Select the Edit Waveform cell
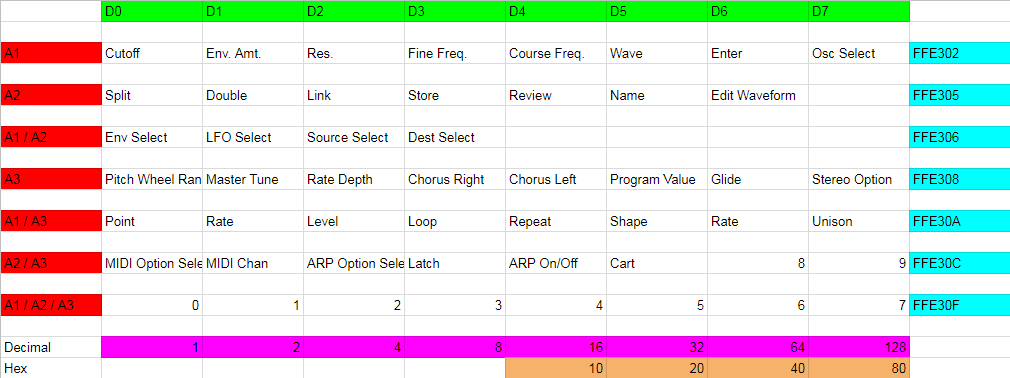The width and height of the screenshot is (1010, 378). click(758, 95)
